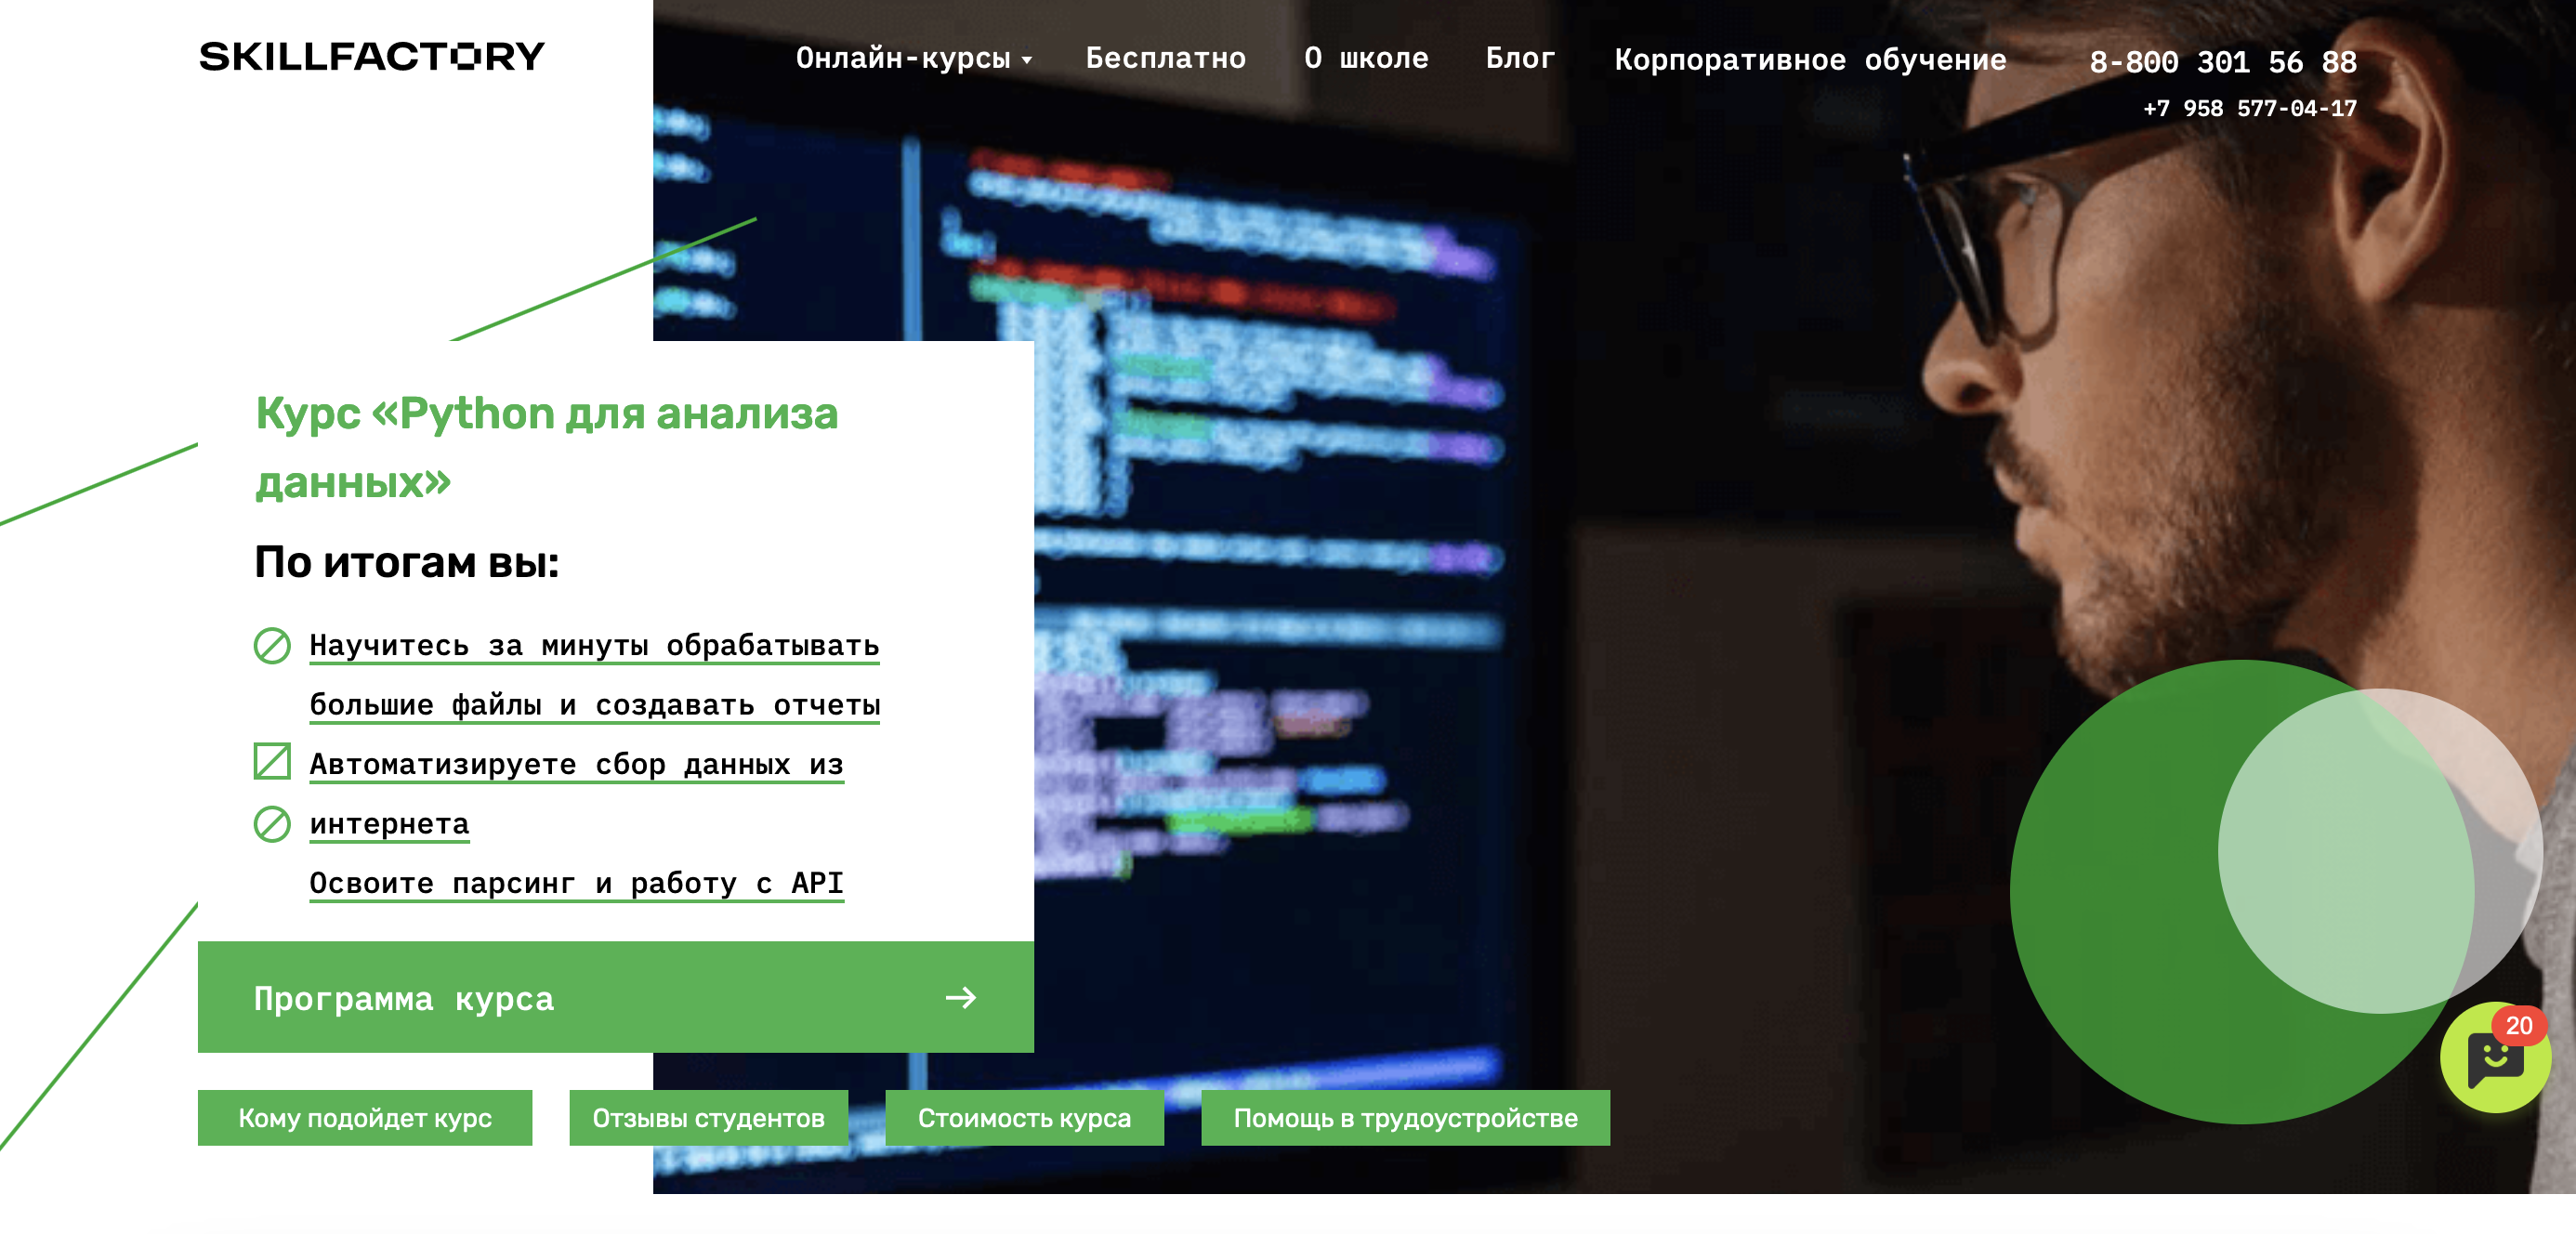The image size is (2576, 1234).
Task: Click phone number +7 958 577-04-17
Action: click(2250, 108)
